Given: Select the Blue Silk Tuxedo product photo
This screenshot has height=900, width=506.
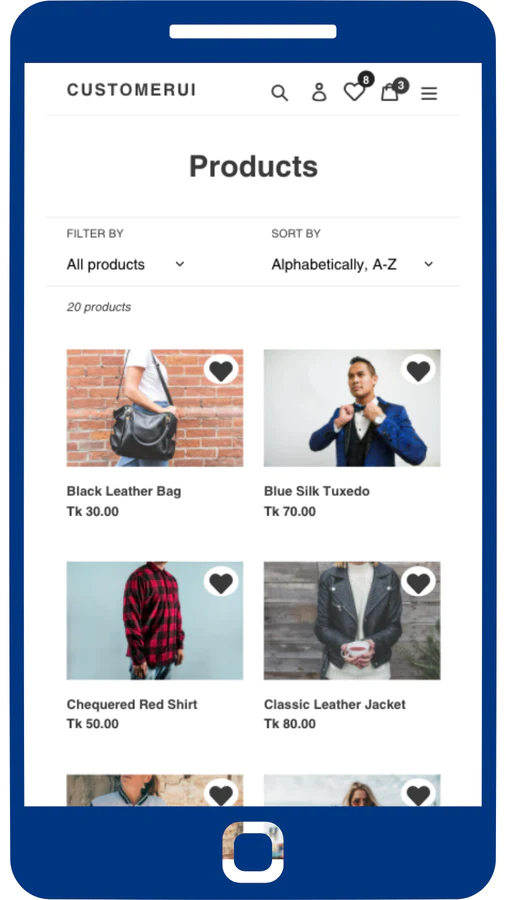Looking at the screenshot, I should [352, 408].
